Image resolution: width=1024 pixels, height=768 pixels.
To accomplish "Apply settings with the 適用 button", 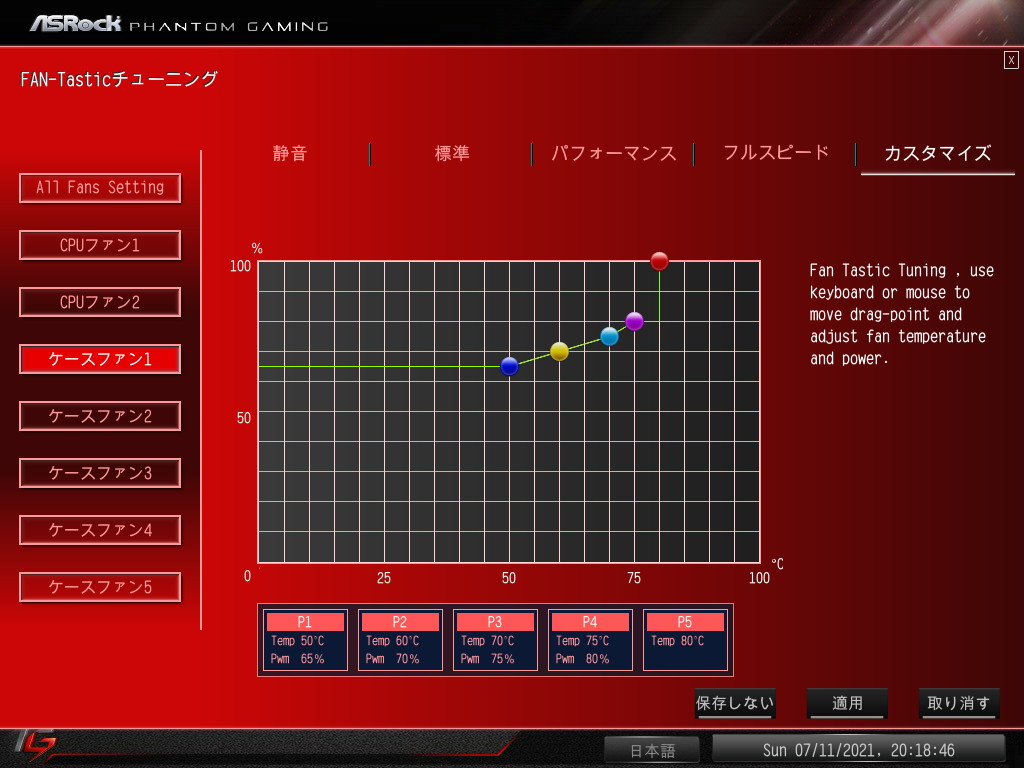I will (847, 703).
